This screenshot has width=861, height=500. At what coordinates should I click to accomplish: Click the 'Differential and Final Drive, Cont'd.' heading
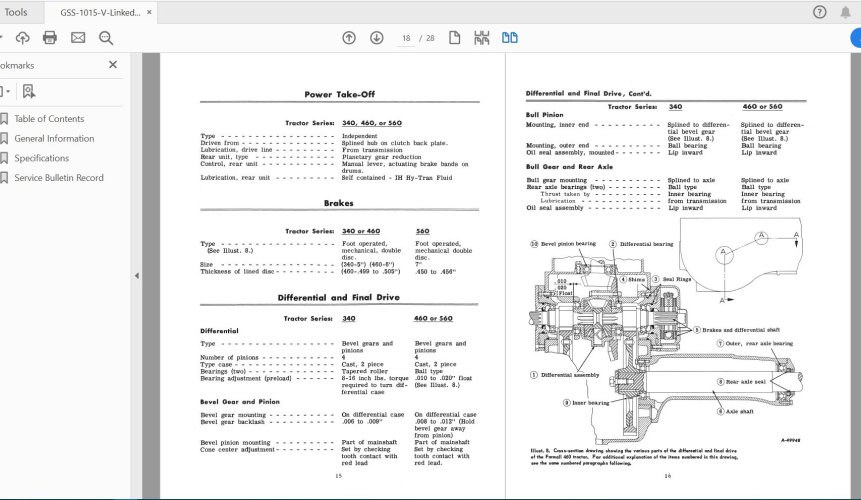[x=589, y=93]
